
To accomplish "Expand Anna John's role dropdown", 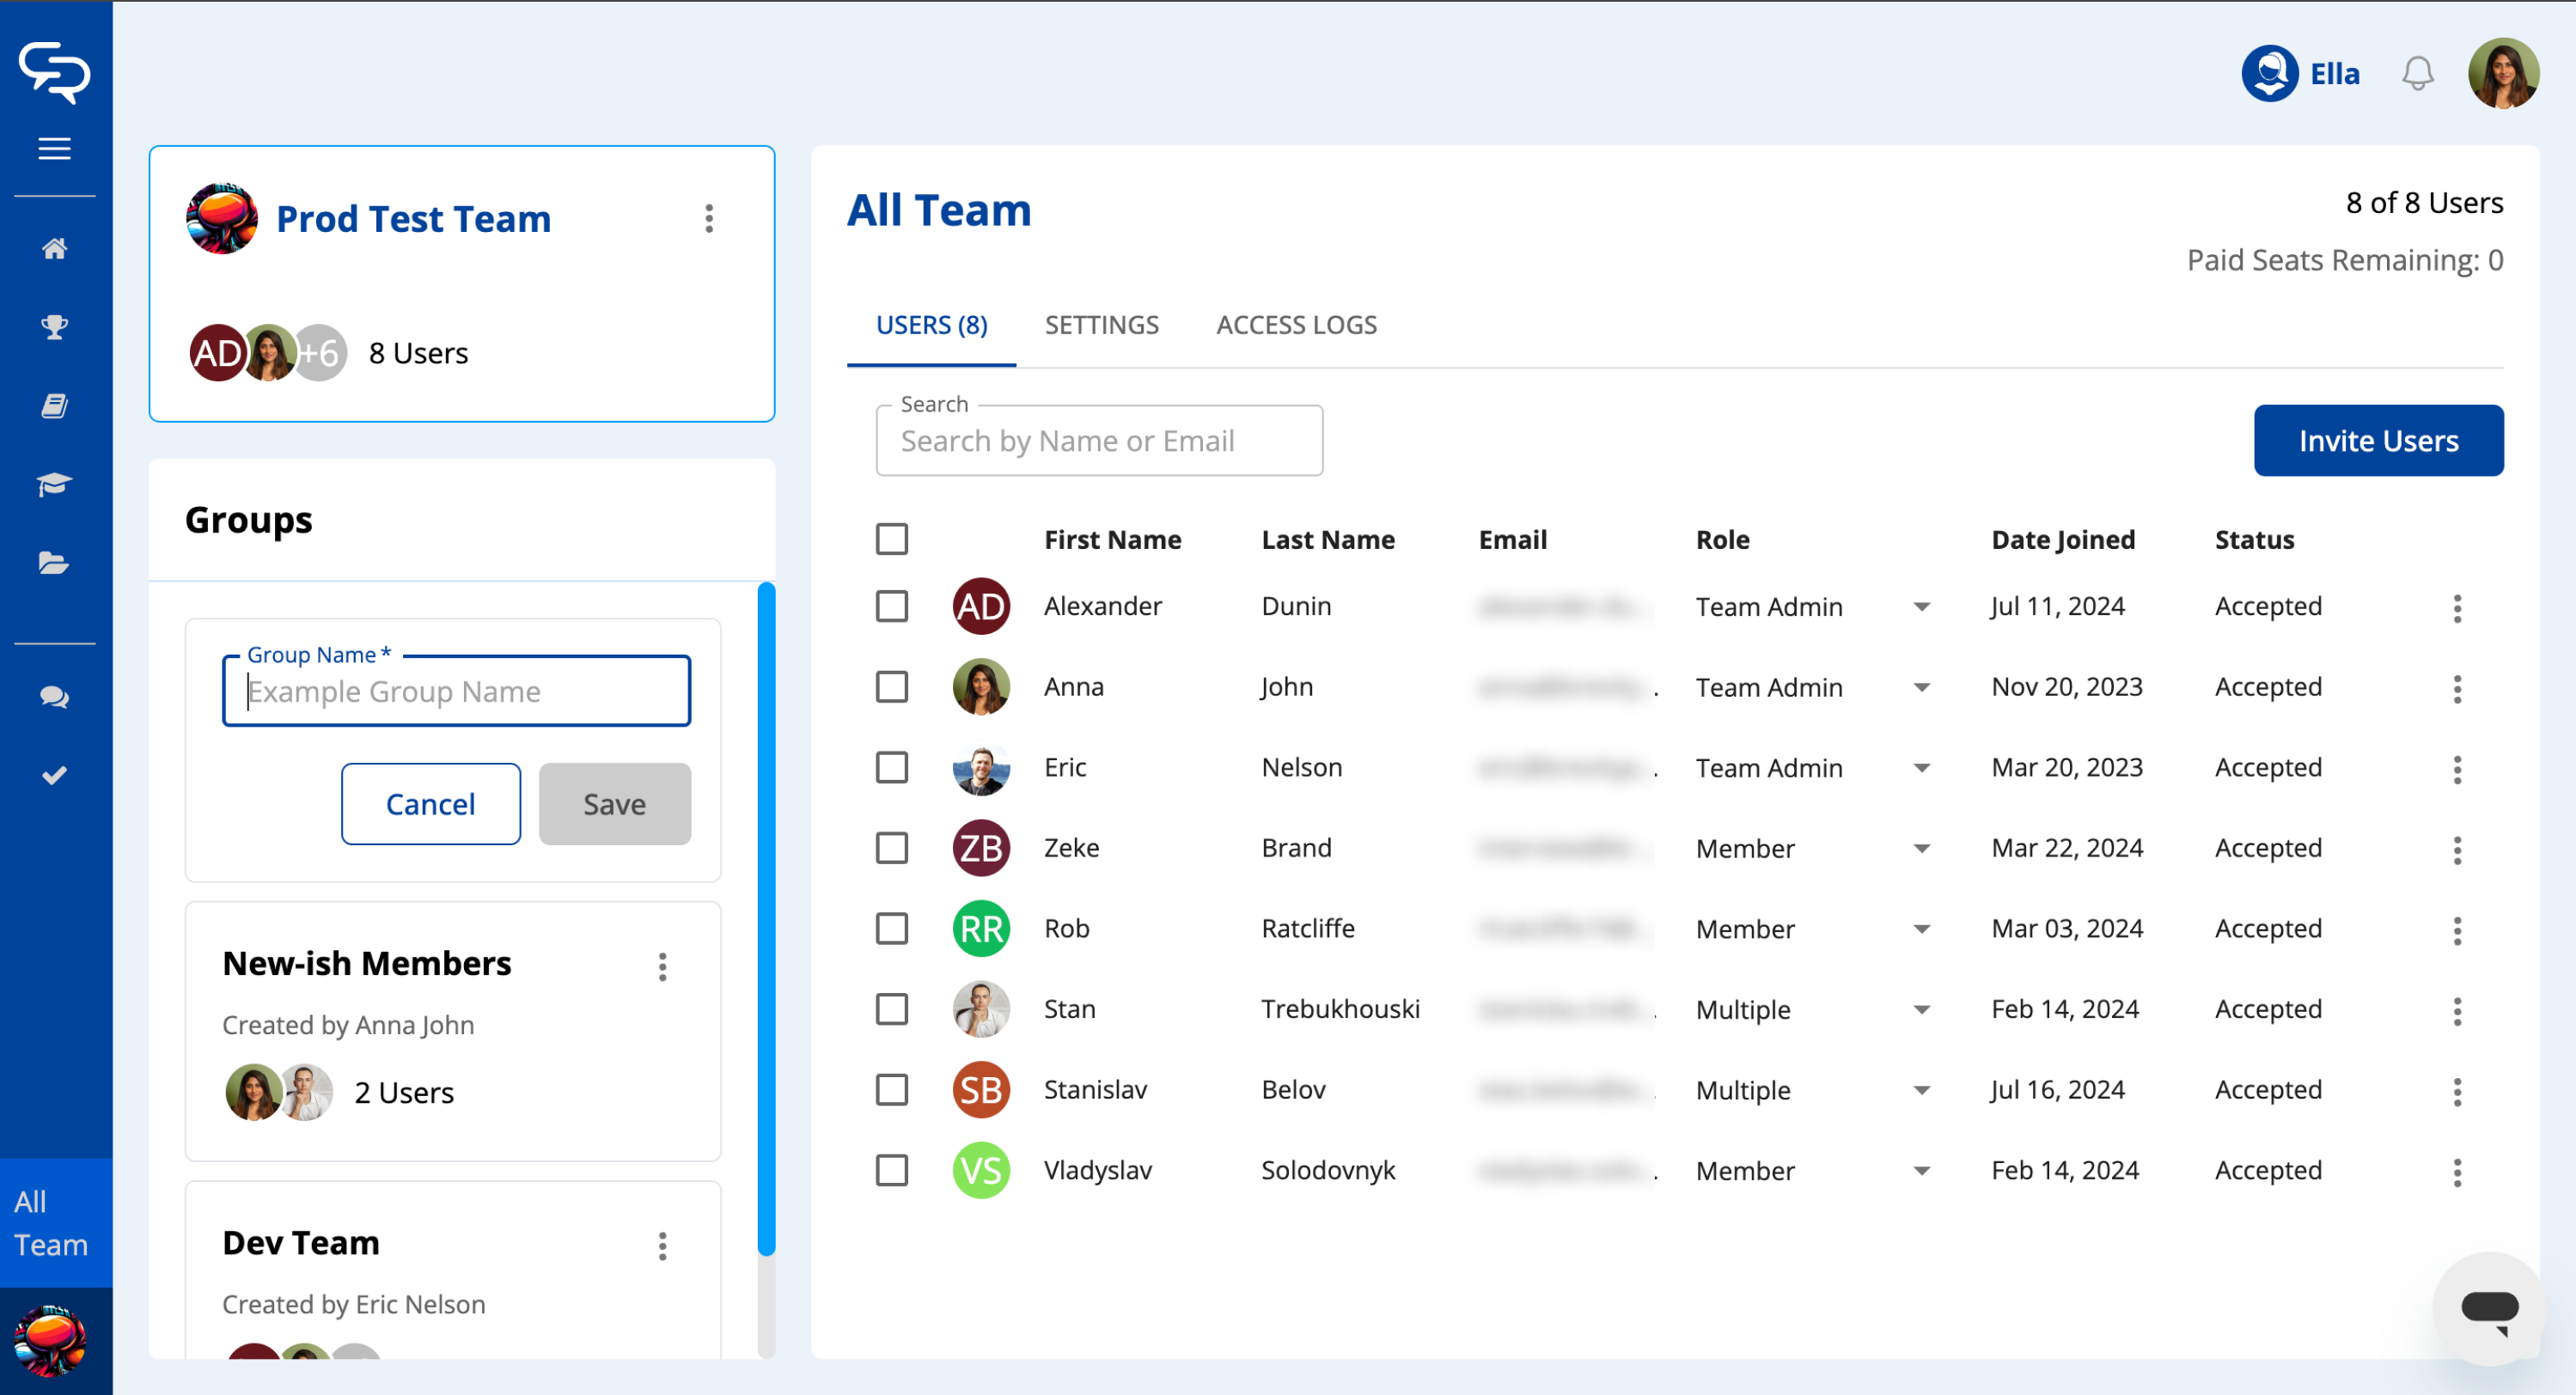I will 1921,687.
